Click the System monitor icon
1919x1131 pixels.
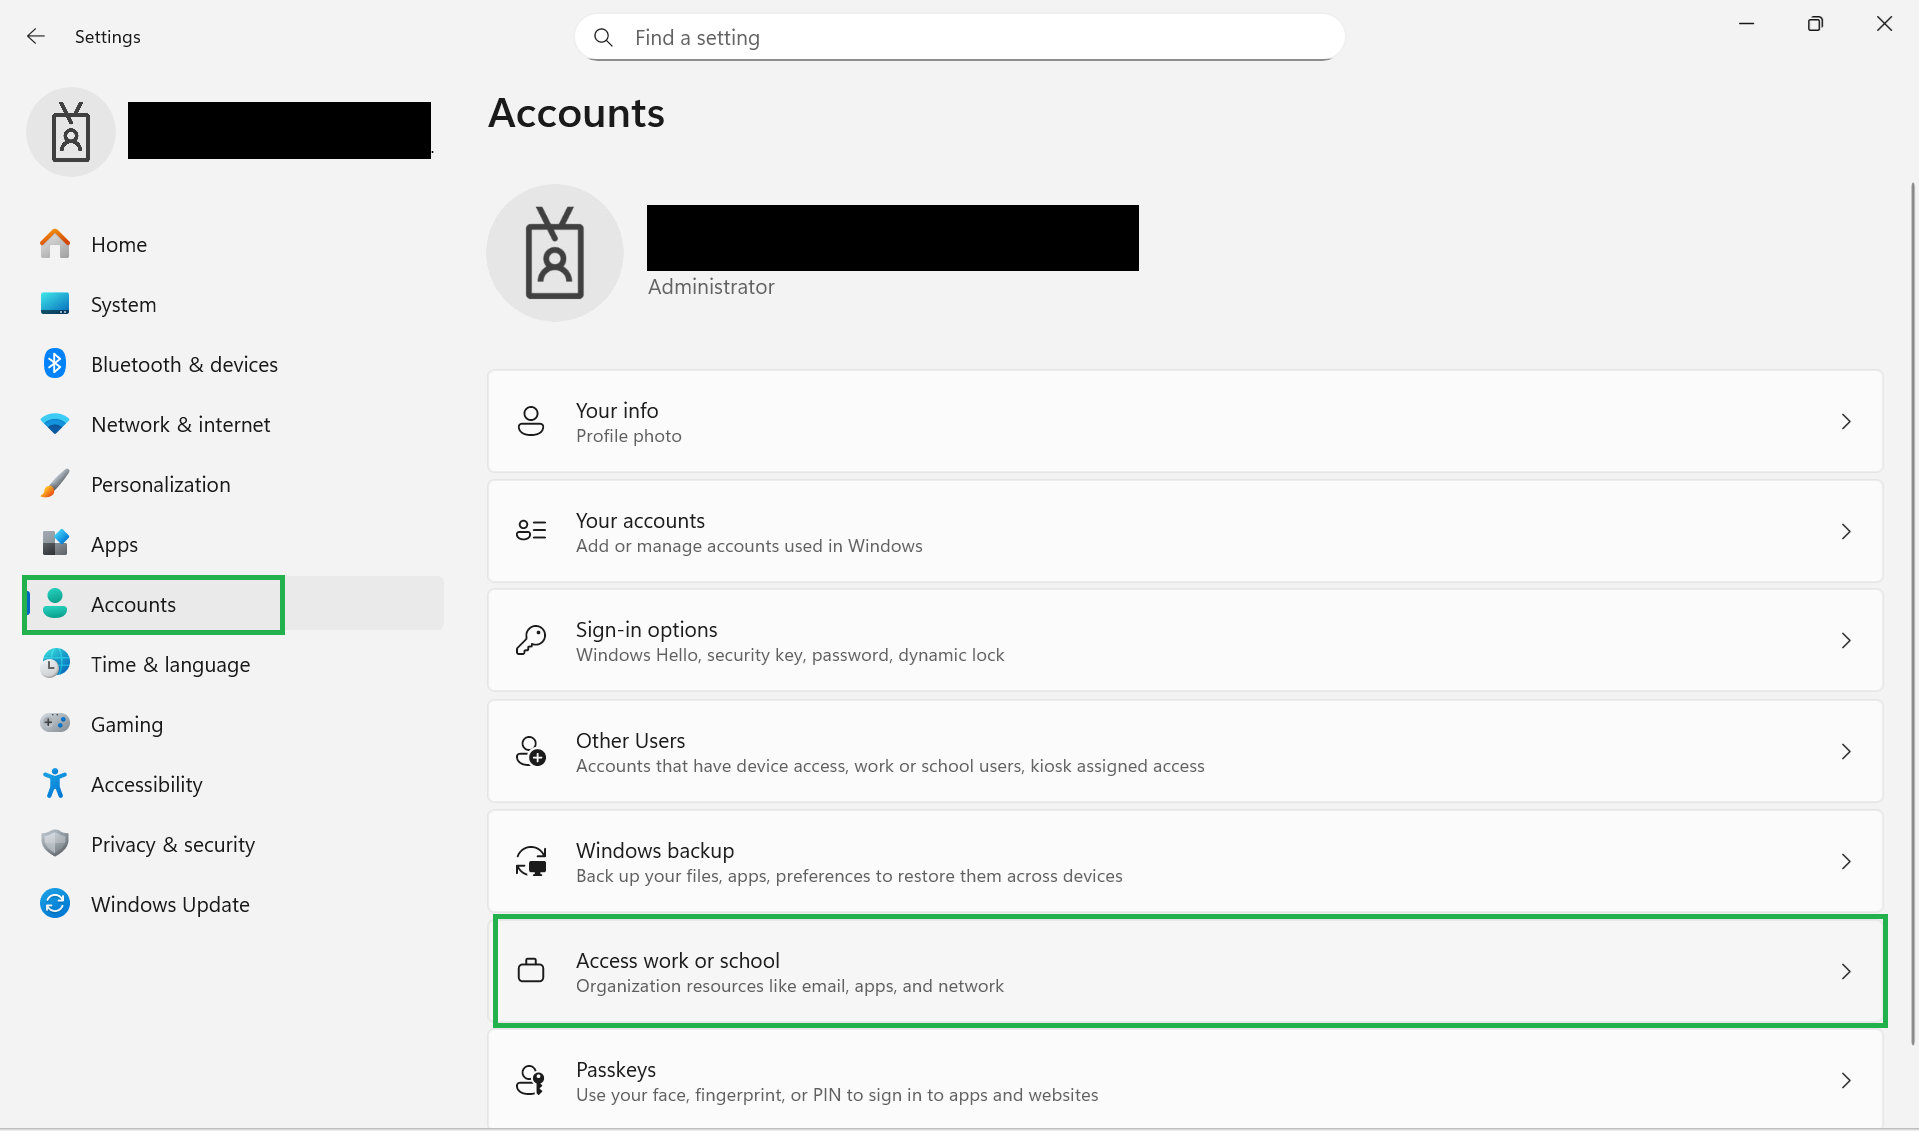[55, 304]
